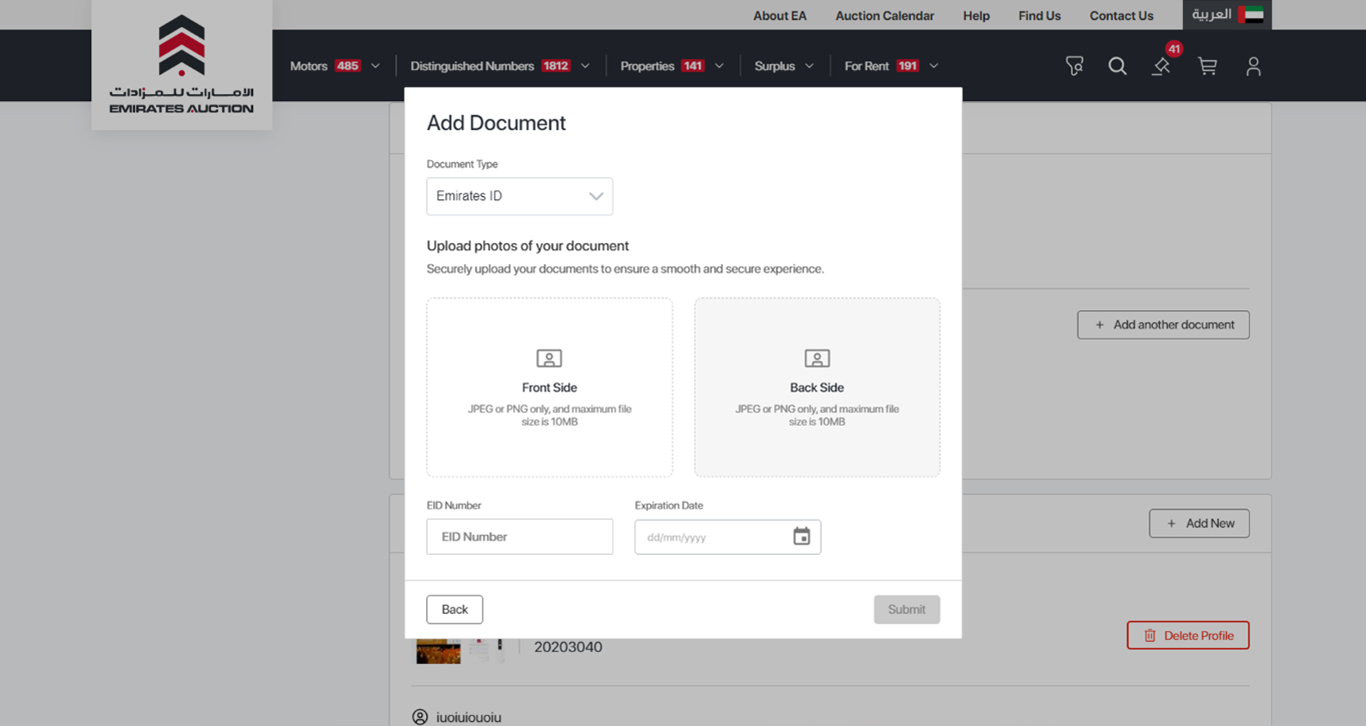Click the Back button in dialog
The height and width of the screenshot is (726, 1366).
[x=454, y=609]
